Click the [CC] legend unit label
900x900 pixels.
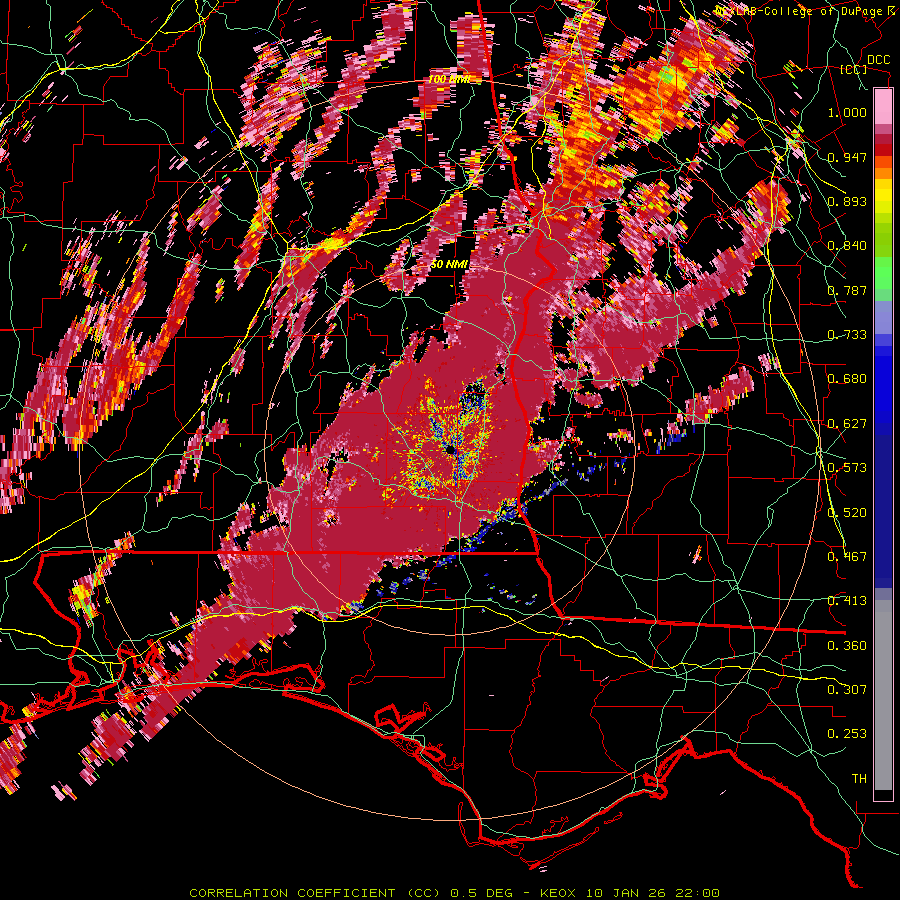[x=854, y=69]
